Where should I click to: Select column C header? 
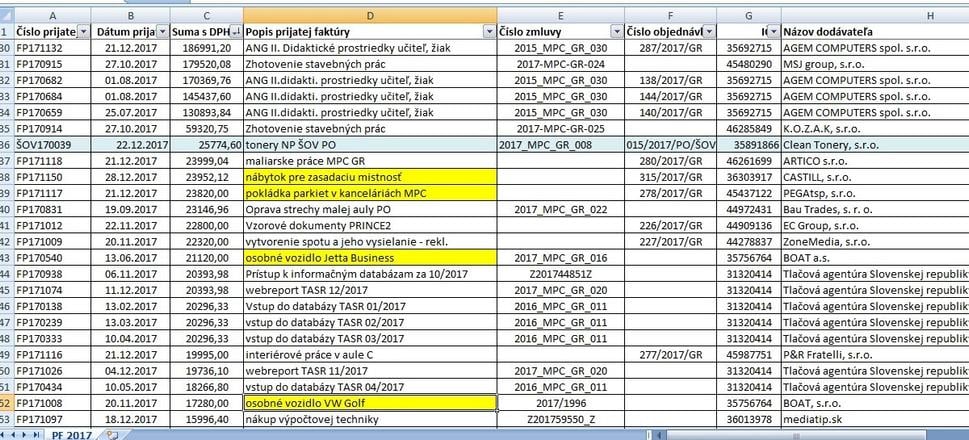tap(206, 15)
